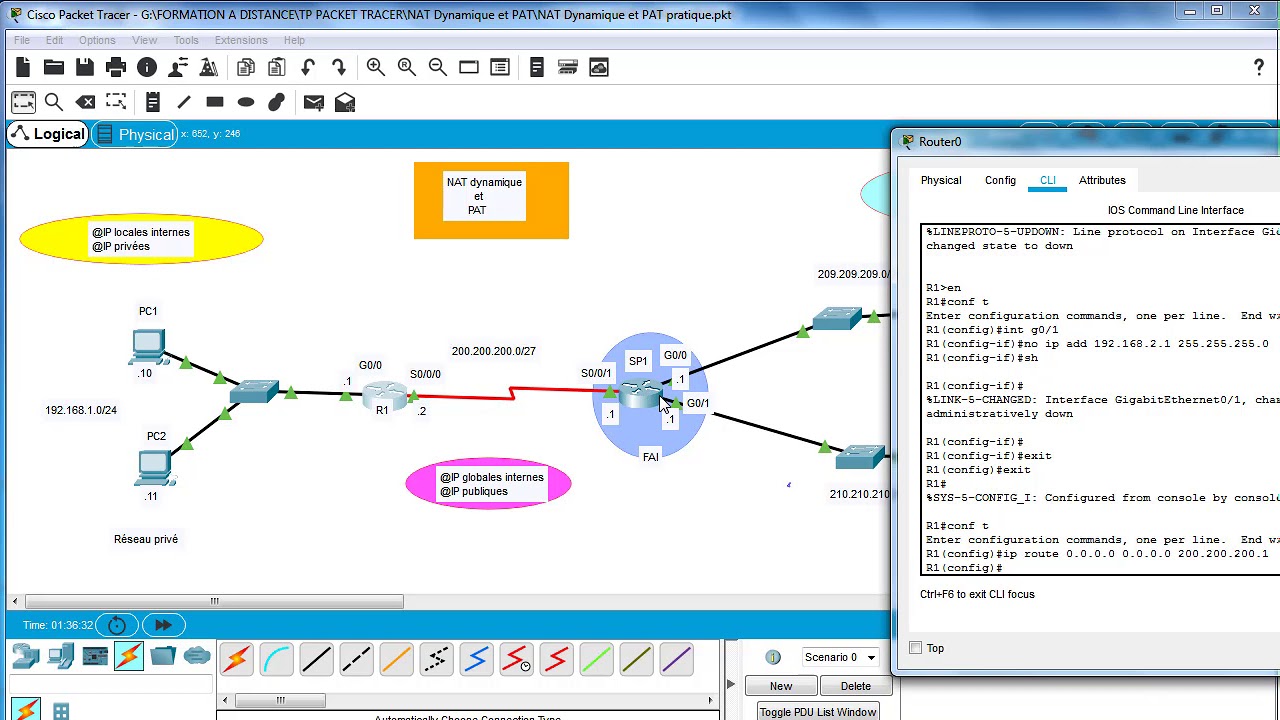1280x720 pixels.
Task: Click the R1 router on the canvas
Action: click(x=385, y=396)
